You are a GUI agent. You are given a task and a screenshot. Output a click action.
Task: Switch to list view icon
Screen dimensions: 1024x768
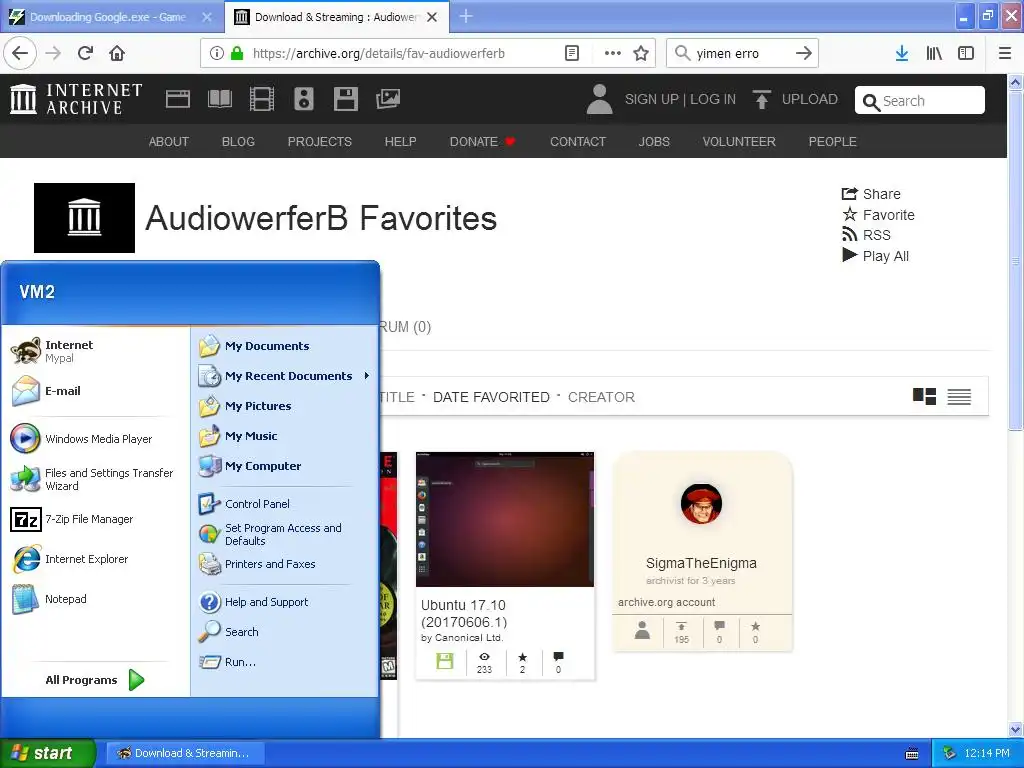tap(959, 396)
